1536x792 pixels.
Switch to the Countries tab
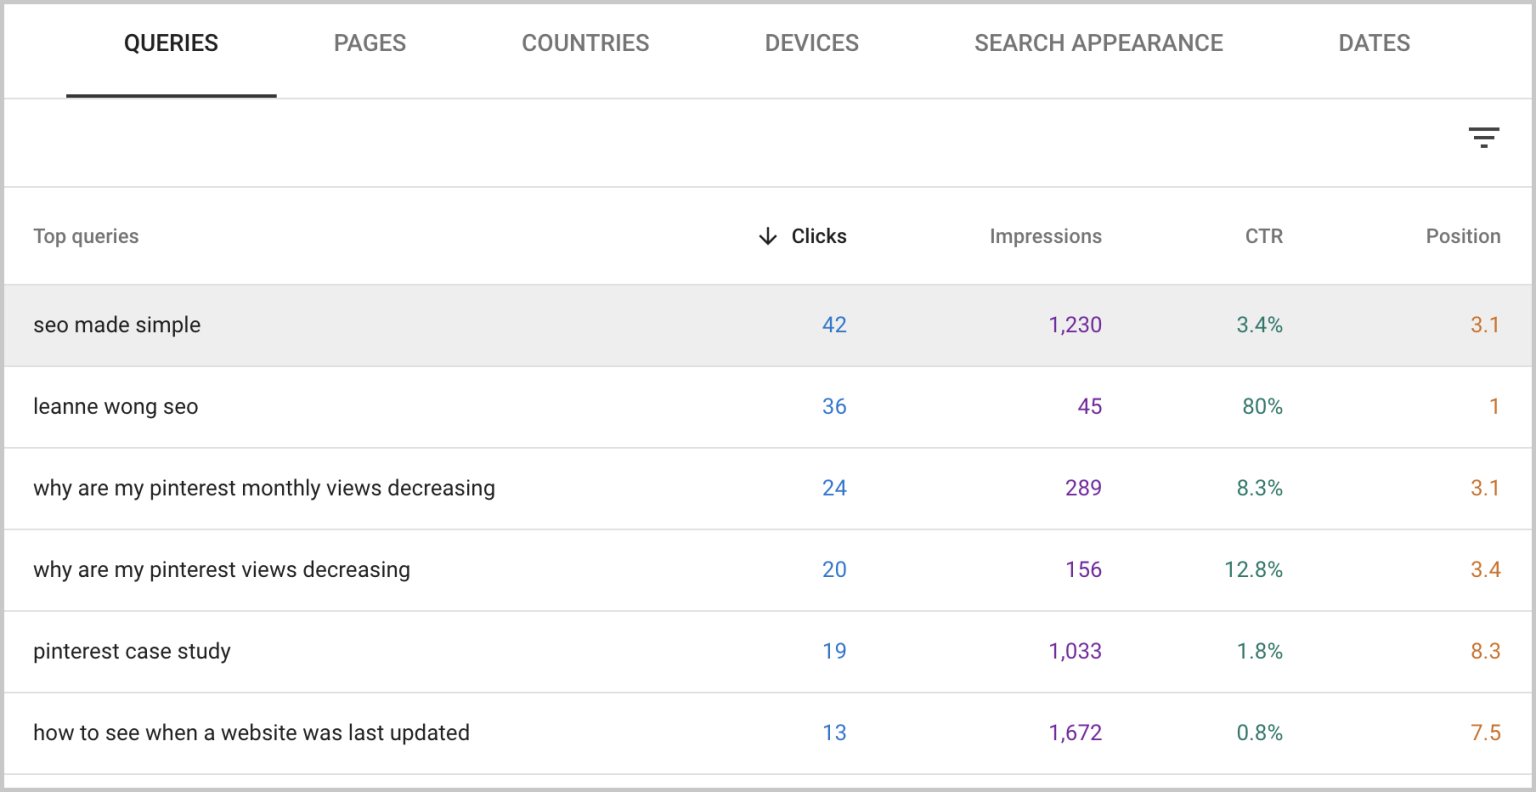click(585, 43)
